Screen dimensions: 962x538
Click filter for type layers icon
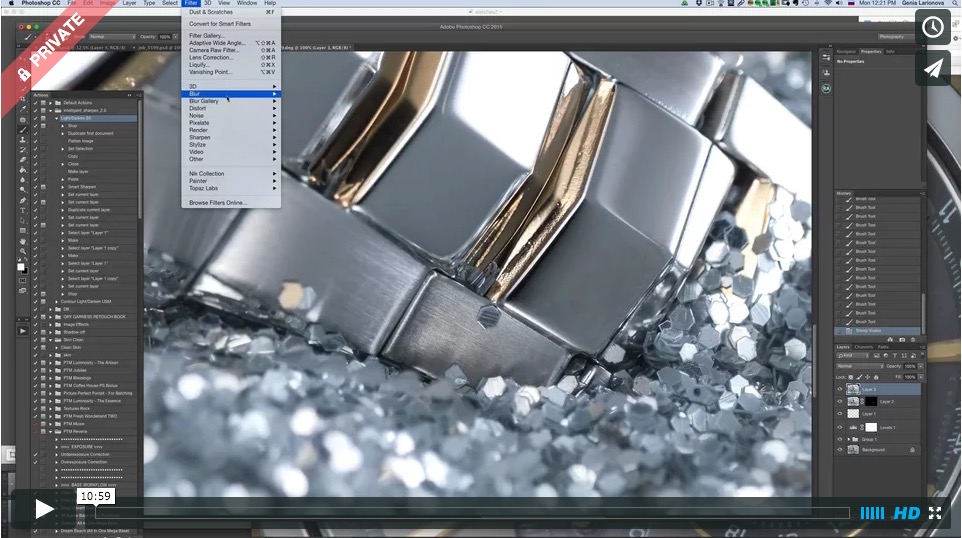point(895,356)
